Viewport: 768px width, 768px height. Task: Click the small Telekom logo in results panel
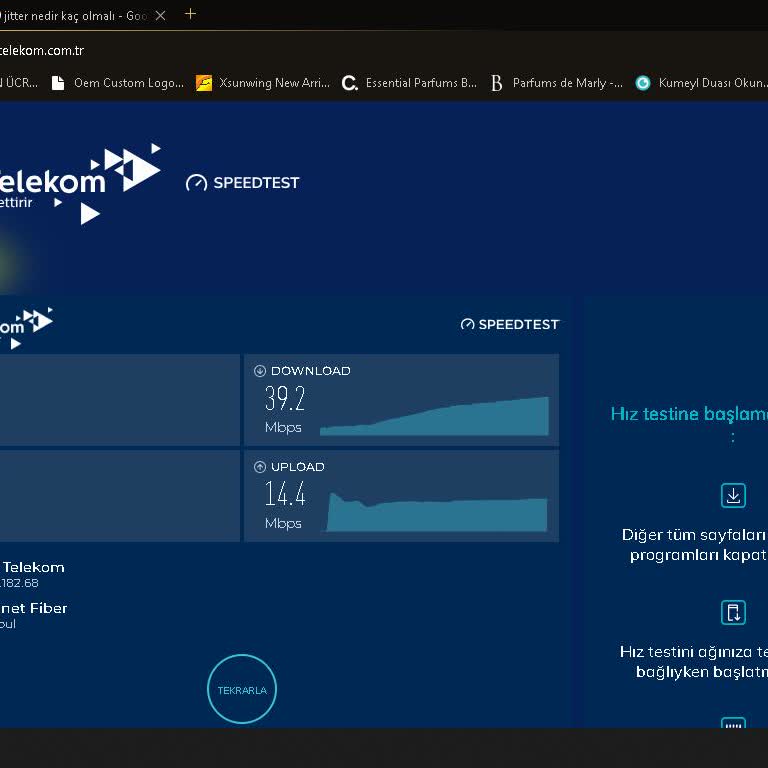[26, 328]
